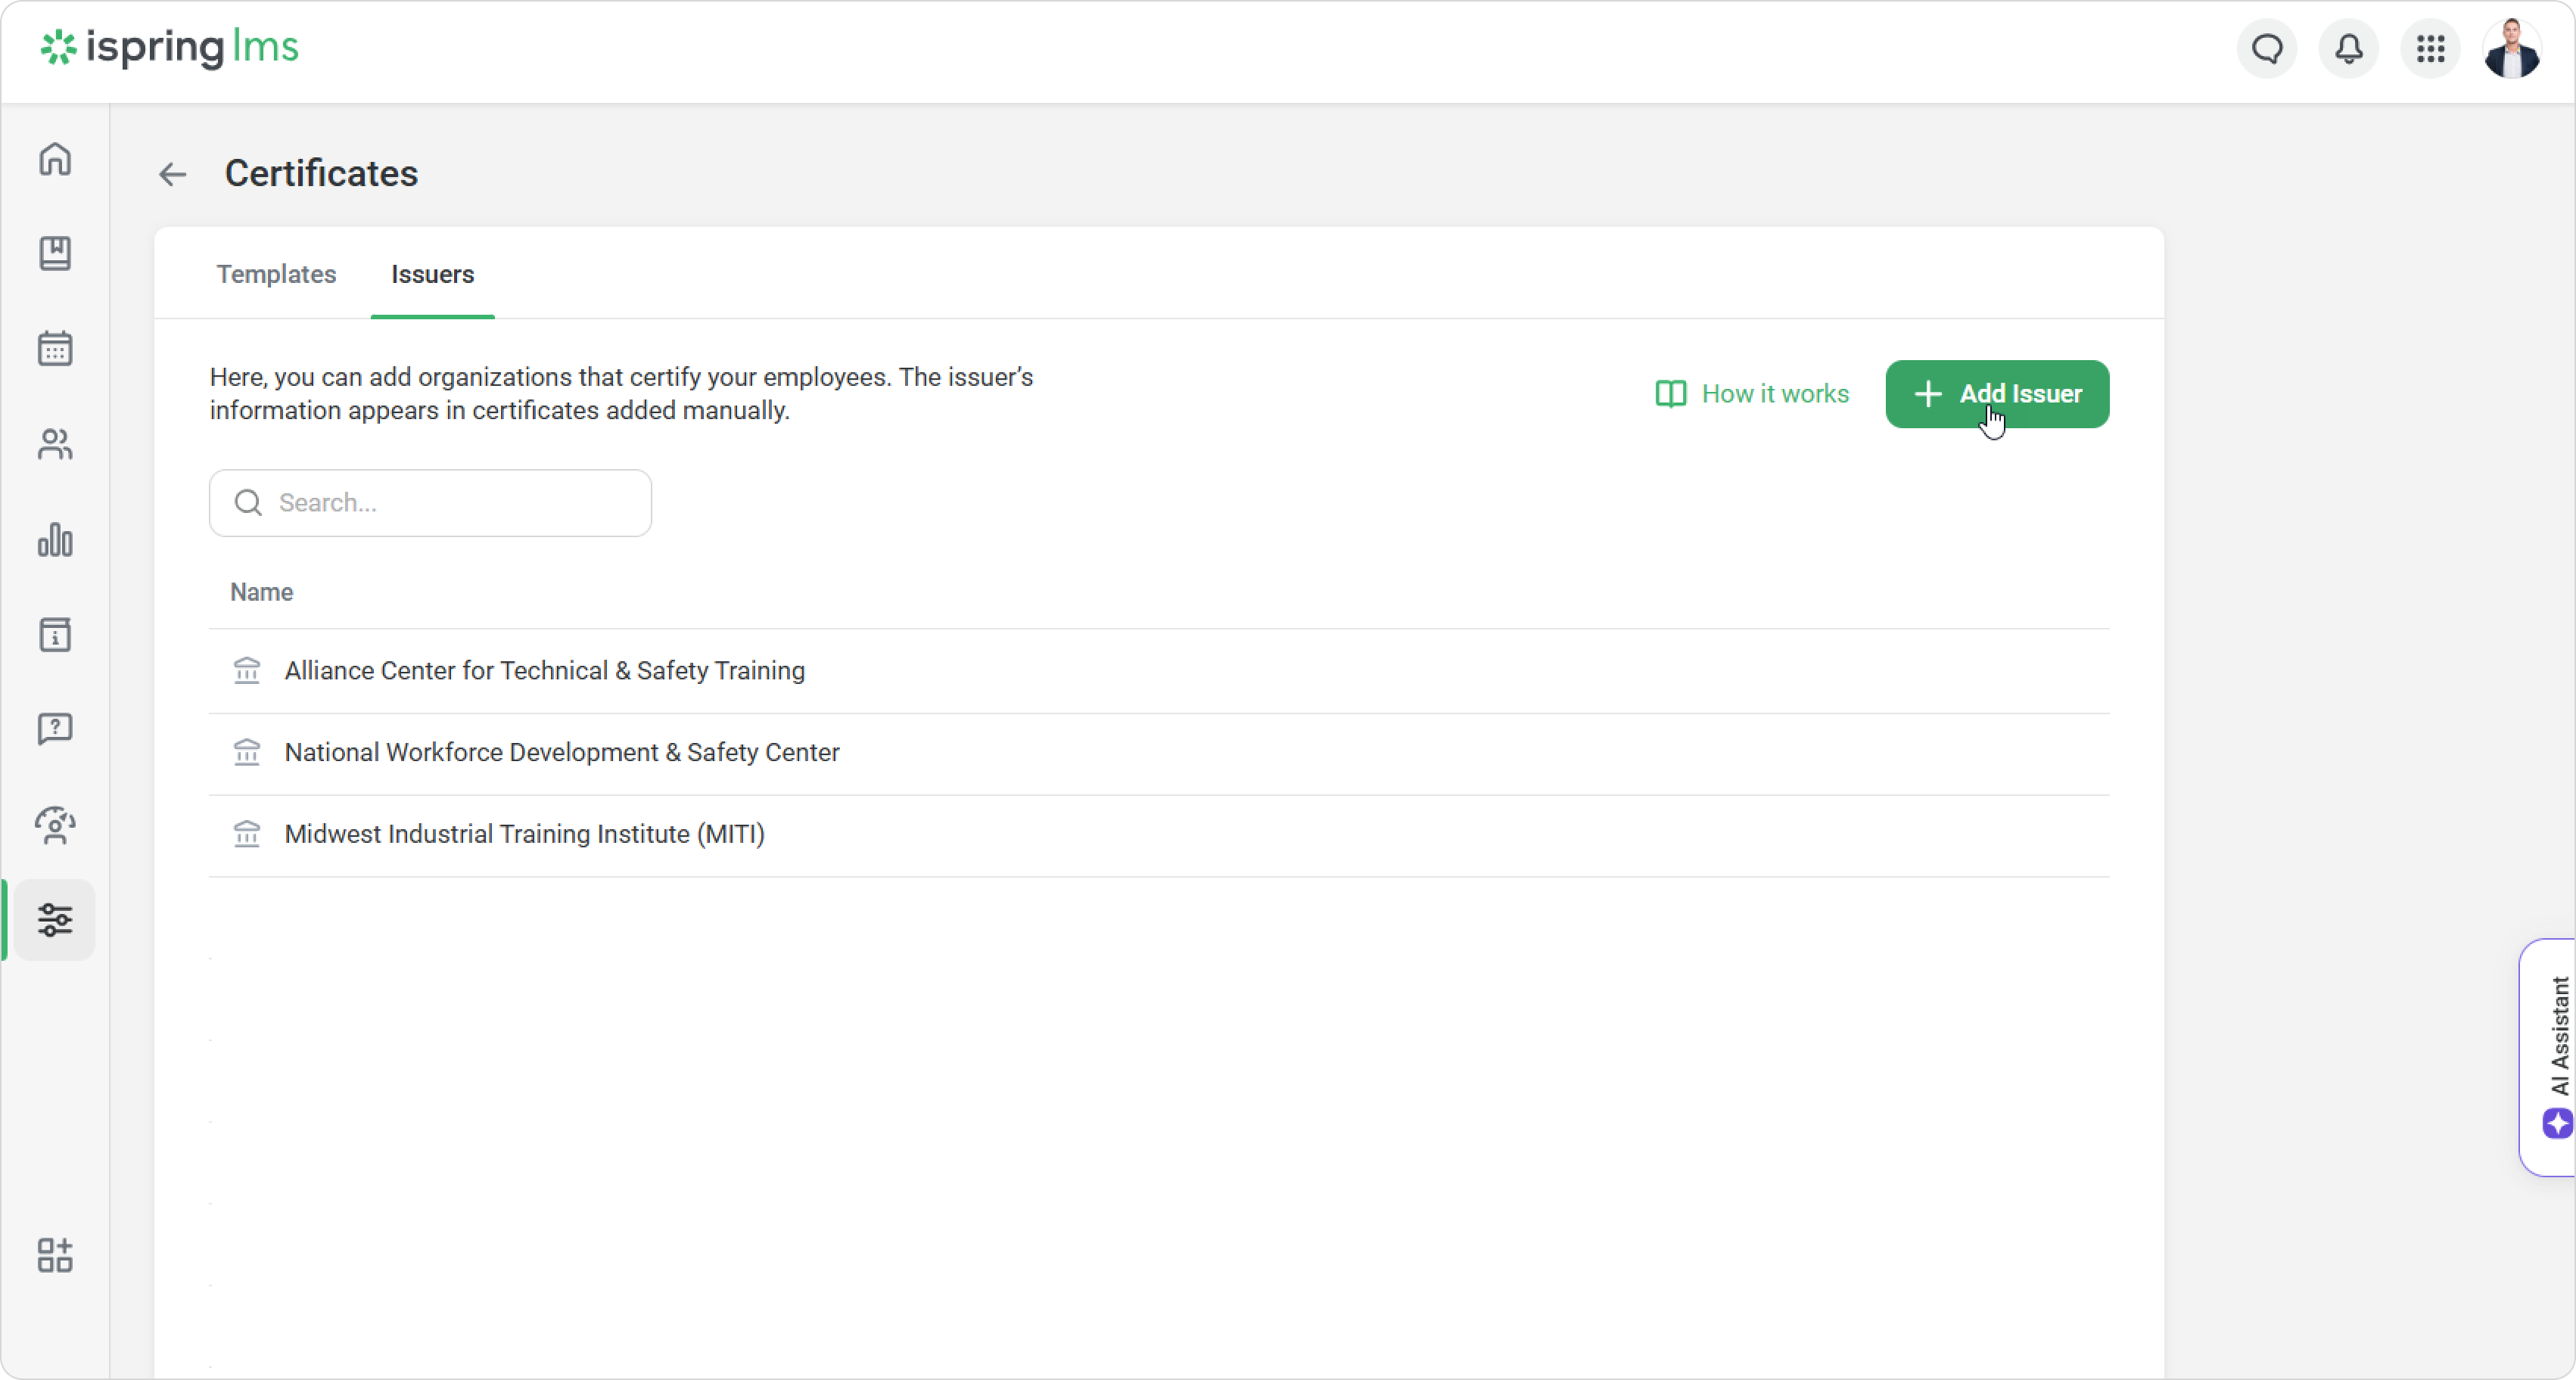Click the add widgets icon at sidebar bottom
The image size is (2576, 1380).
55,1255
